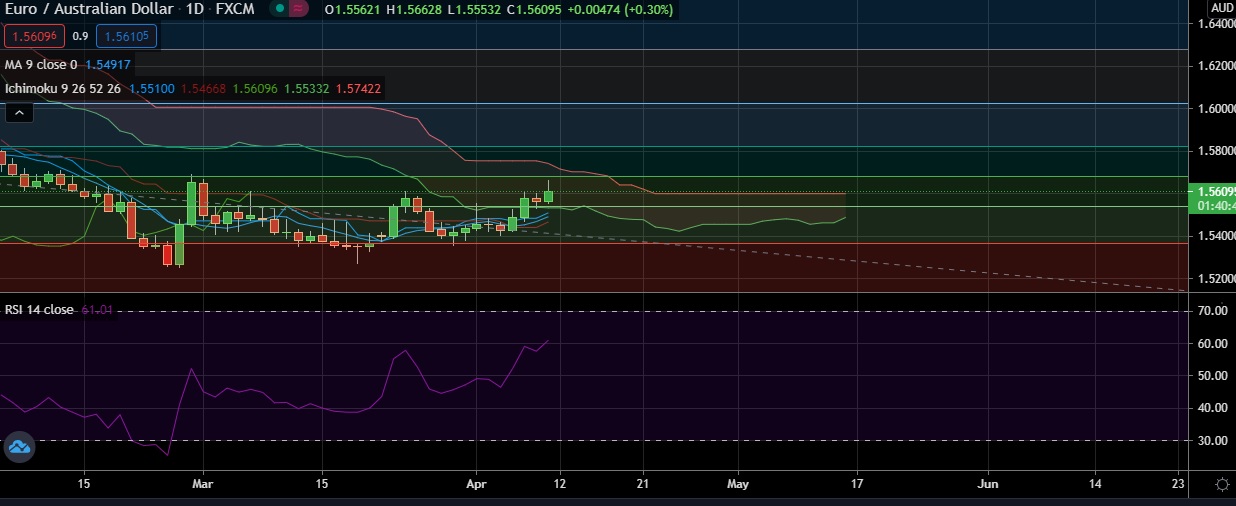Click the RSI 30.00 scale label
This screenshot has height=506, width=1236.
(1213, 441)
